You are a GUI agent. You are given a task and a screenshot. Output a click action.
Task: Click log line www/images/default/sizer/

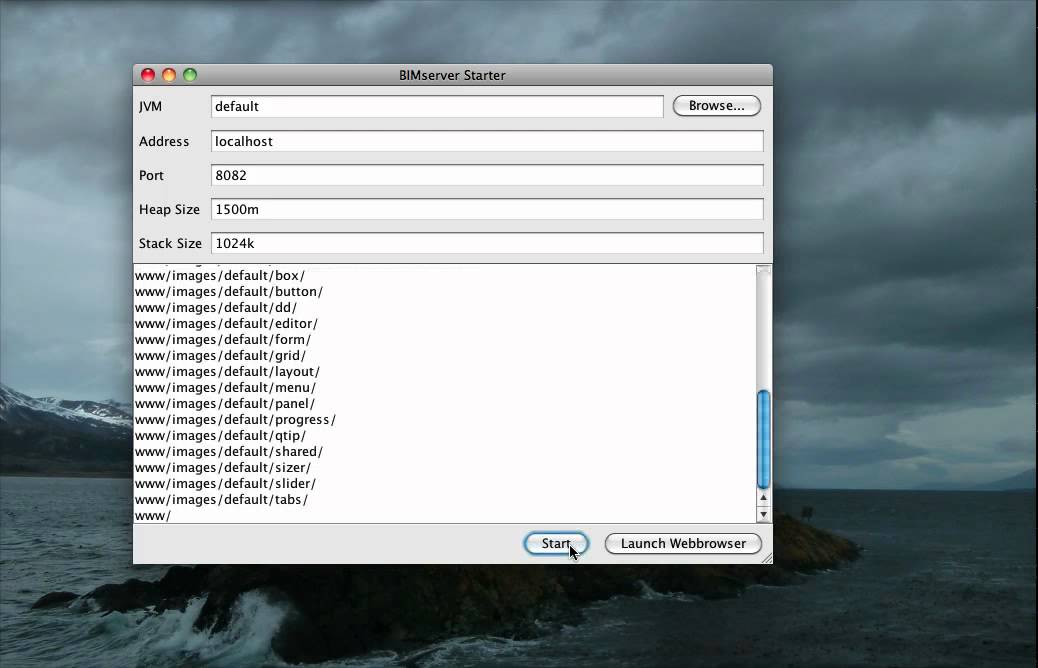point(223,467)
